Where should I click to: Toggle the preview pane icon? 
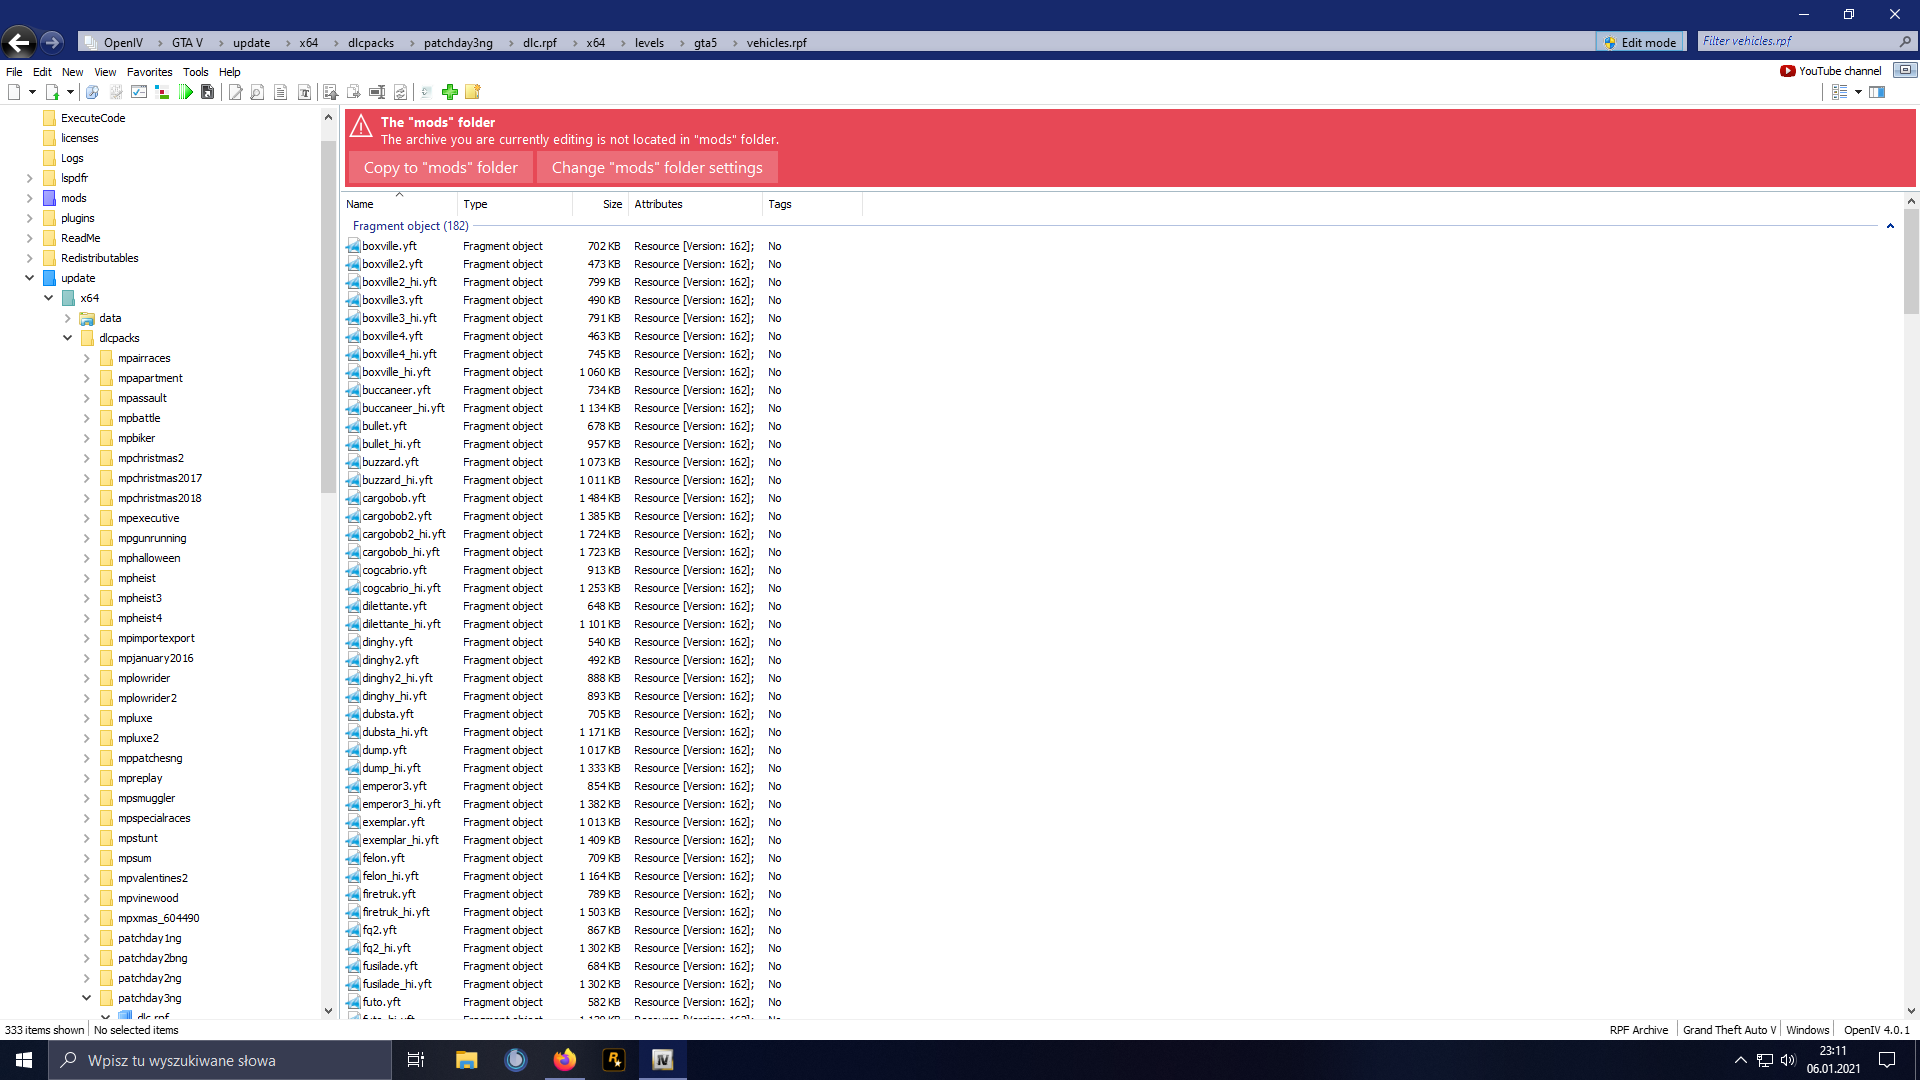point(1877,92)
